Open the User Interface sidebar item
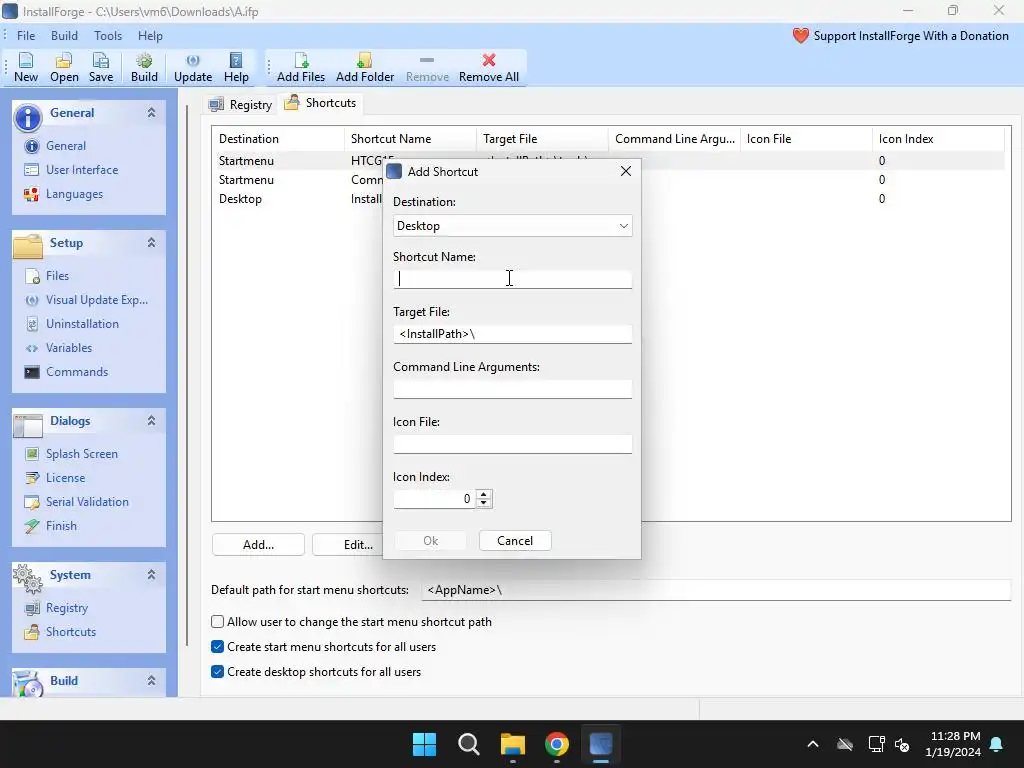Image resolution: width=1024 pixels, height=768 pixels. click(x=82, y=170)
